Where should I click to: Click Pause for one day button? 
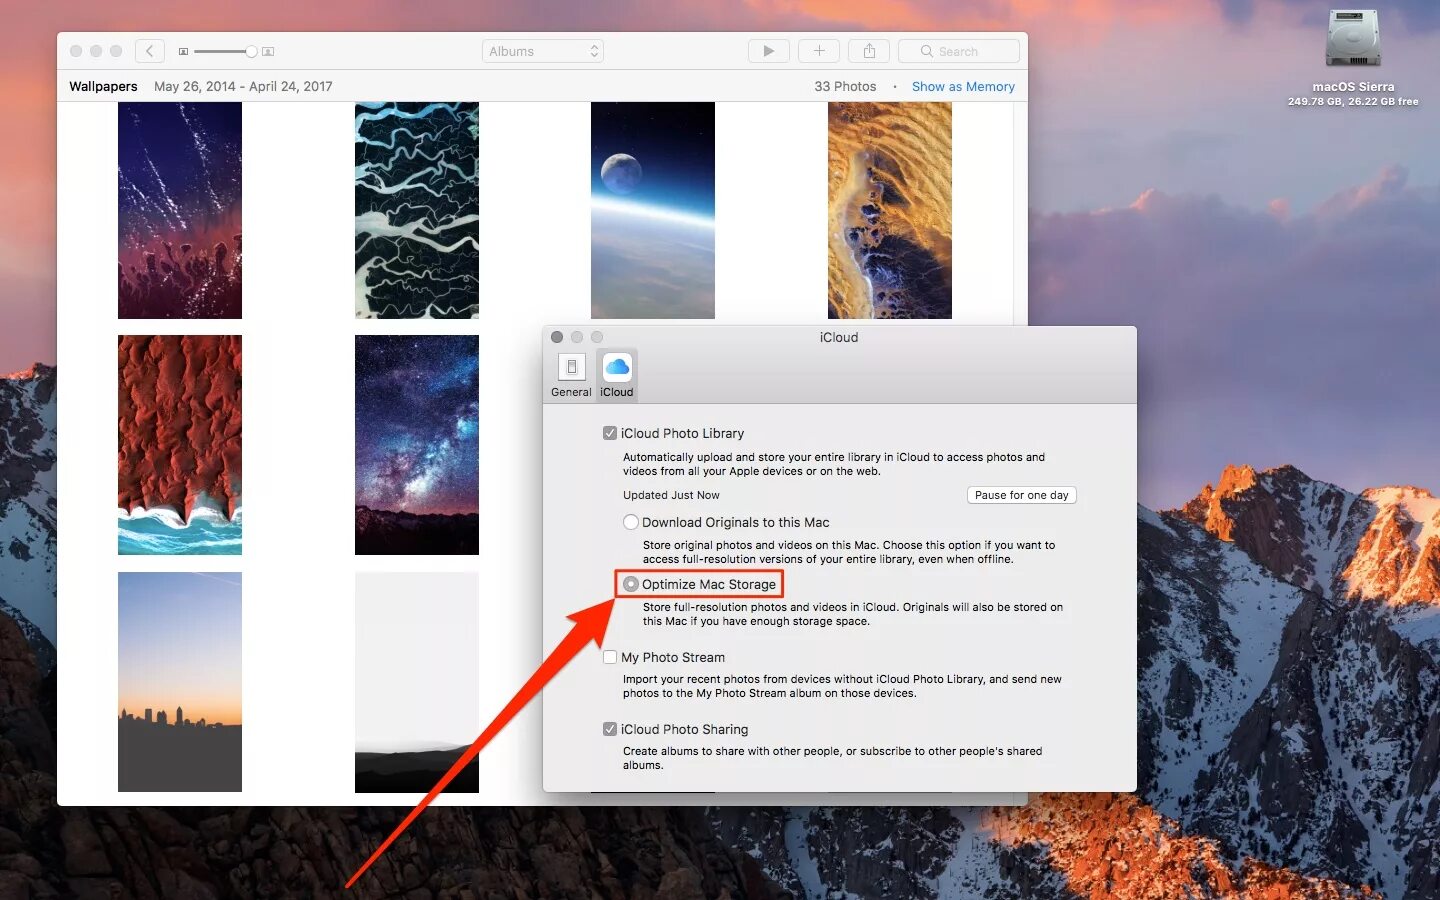pos(1022,495)
